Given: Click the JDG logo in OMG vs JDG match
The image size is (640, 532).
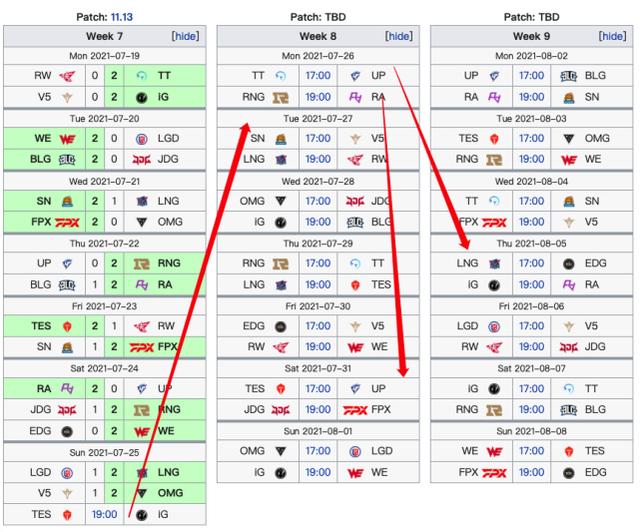Looking at the screenshot, I should 354,200.
